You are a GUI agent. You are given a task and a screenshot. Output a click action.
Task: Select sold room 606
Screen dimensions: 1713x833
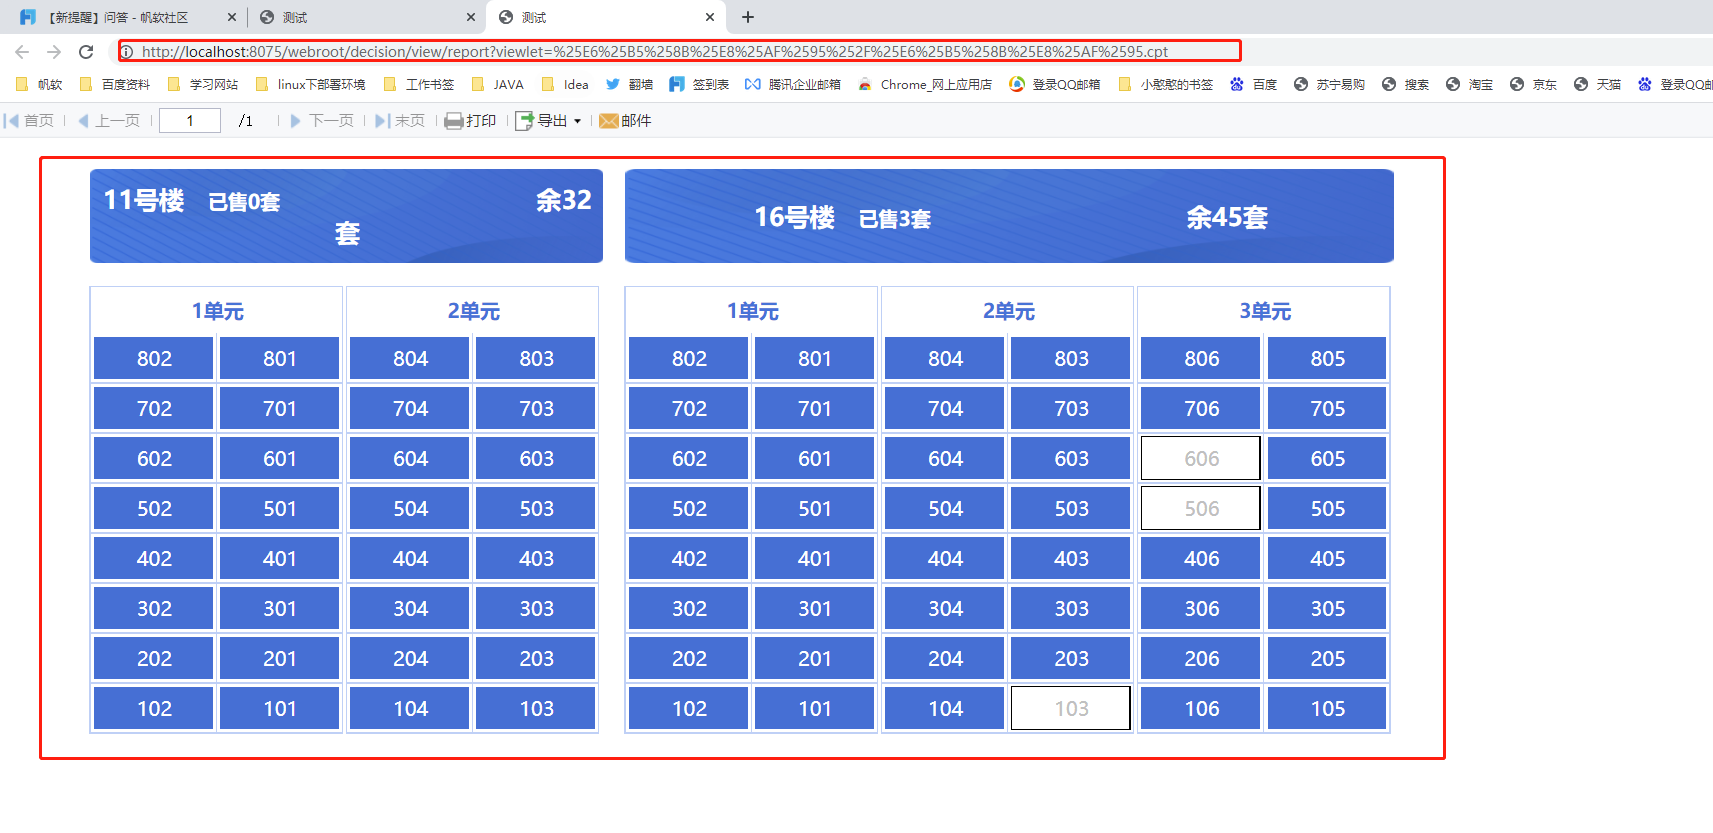tap(1201, 459)
